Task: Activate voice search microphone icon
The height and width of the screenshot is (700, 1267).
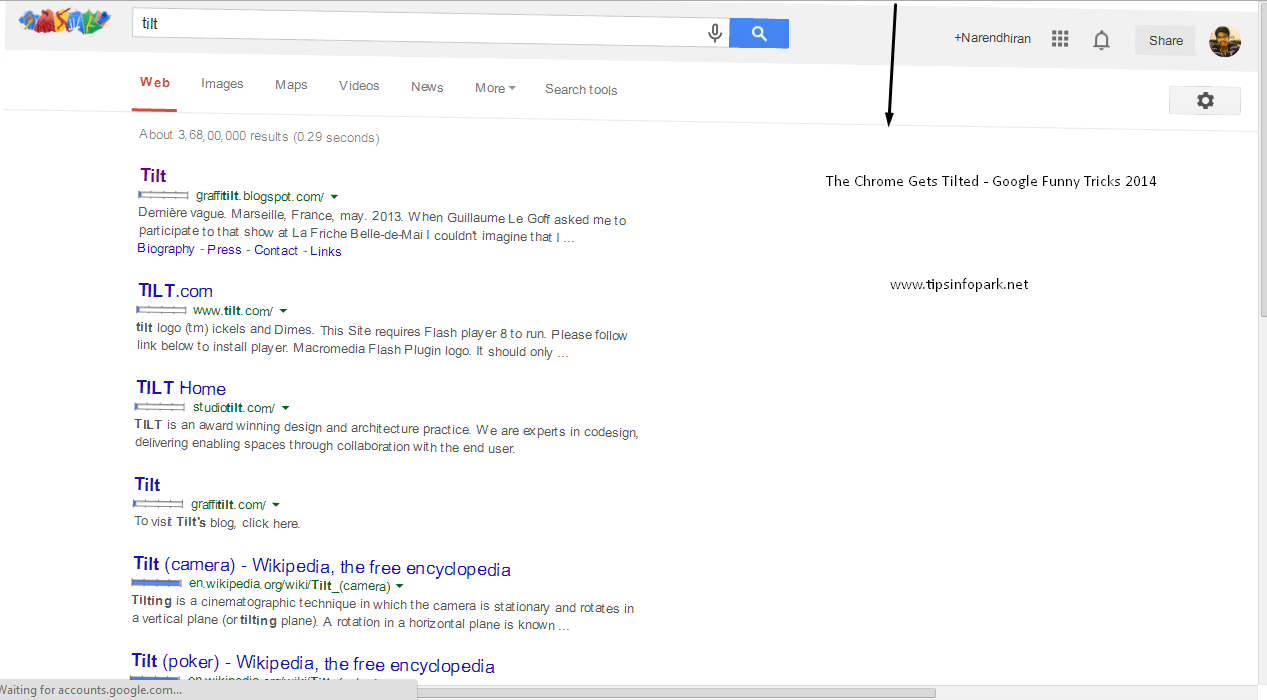Action: click(x=715, y=33)
